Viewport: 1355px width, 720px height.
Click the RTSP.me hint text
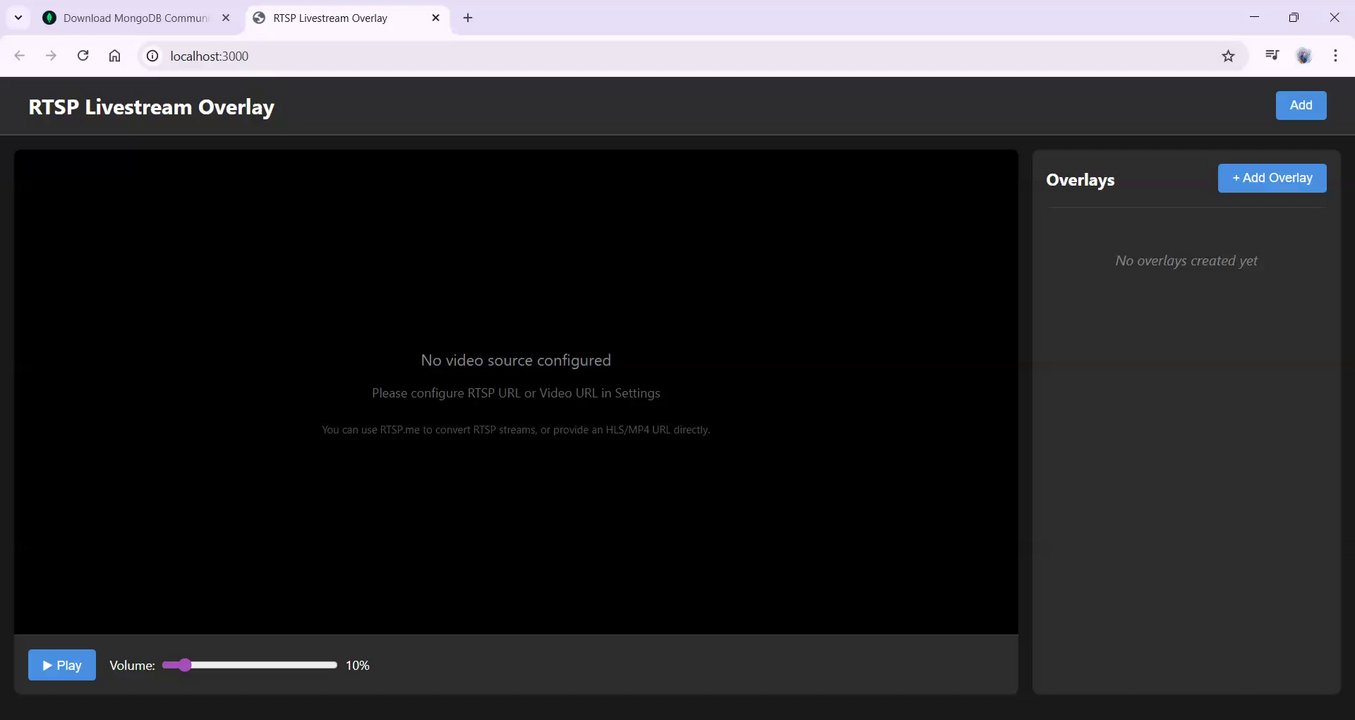(516, 430)
